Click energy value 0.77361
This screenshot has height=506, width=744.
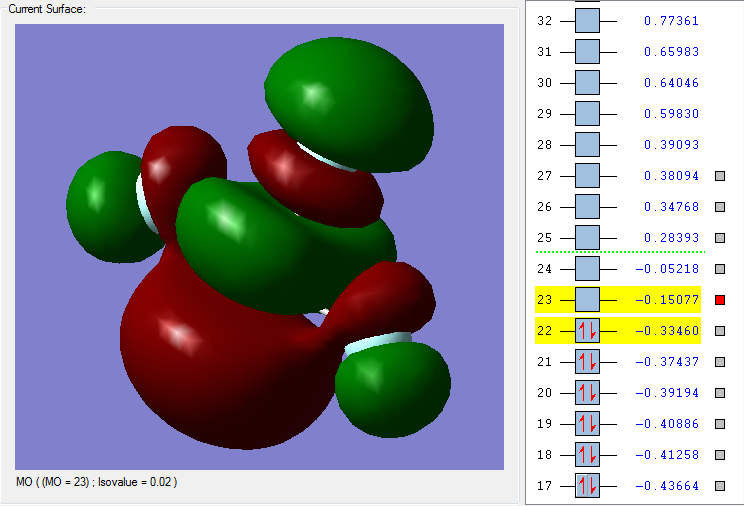(x=671, y=21)
